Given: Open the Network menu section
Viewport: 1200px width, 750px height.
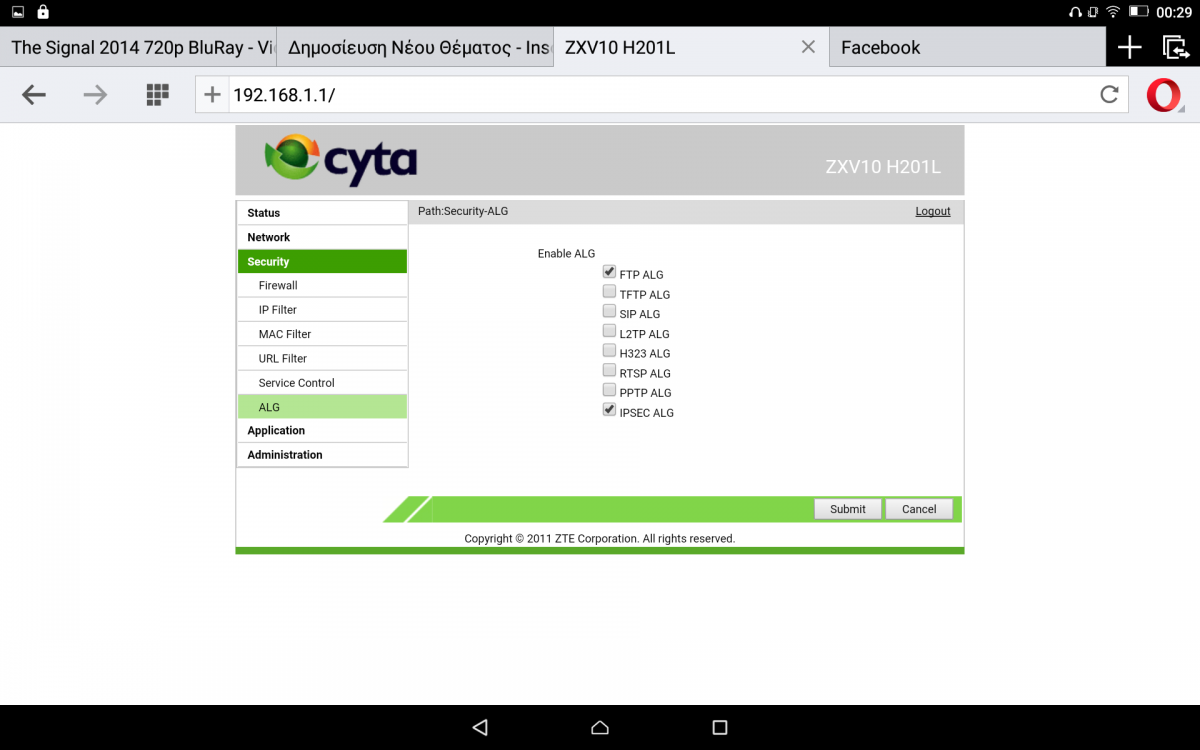Looking at the screenshot, I should 322,237.
